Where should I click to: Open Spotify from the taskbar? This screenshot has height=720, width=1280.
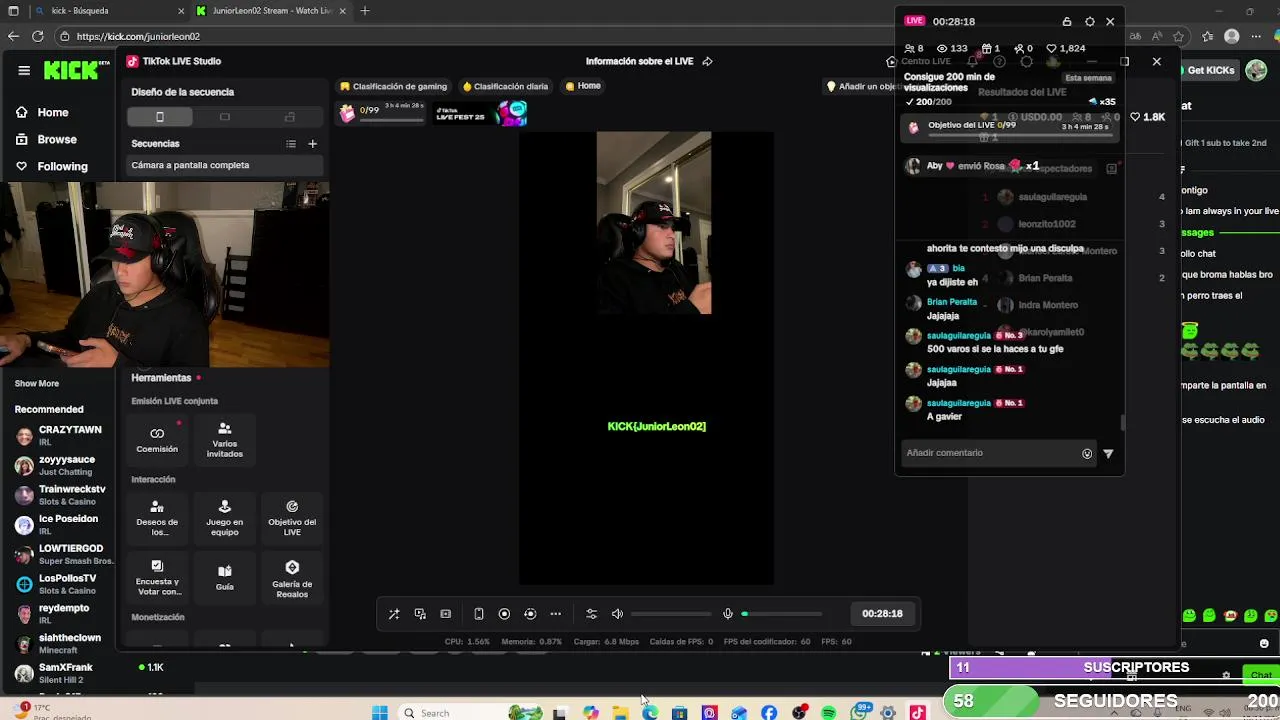pyautogui.click(x=829, y=713)
